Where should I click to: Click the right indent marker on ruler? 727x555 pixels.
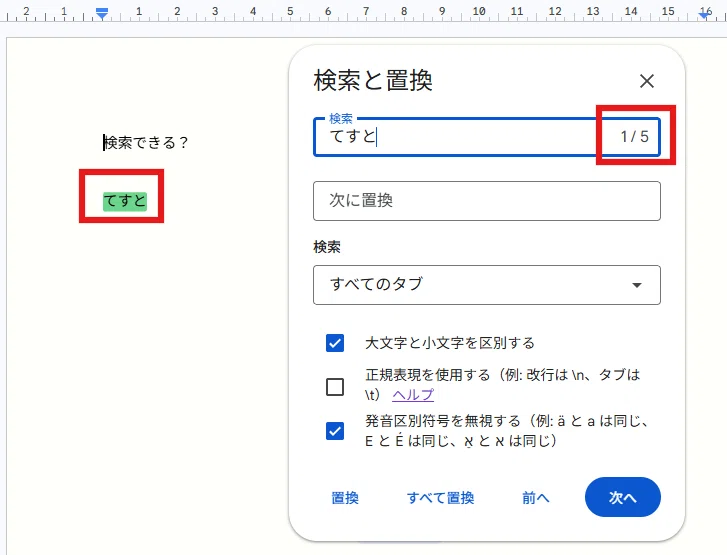(x=705, y=15)
